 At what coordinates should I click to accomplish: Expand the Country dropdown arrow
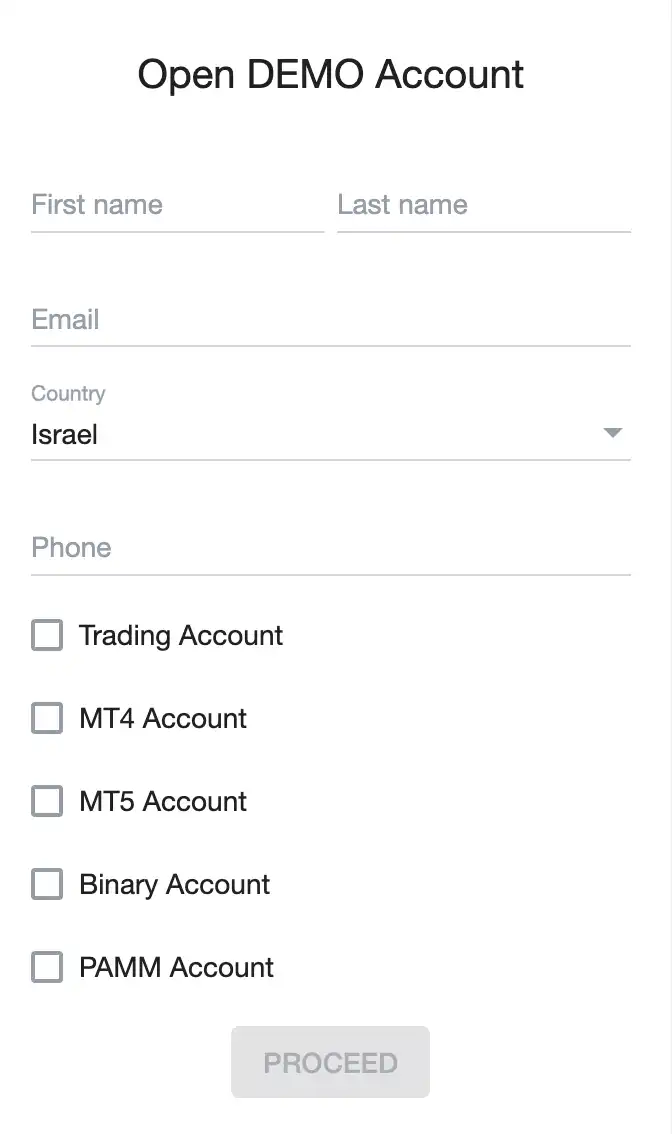613,434
